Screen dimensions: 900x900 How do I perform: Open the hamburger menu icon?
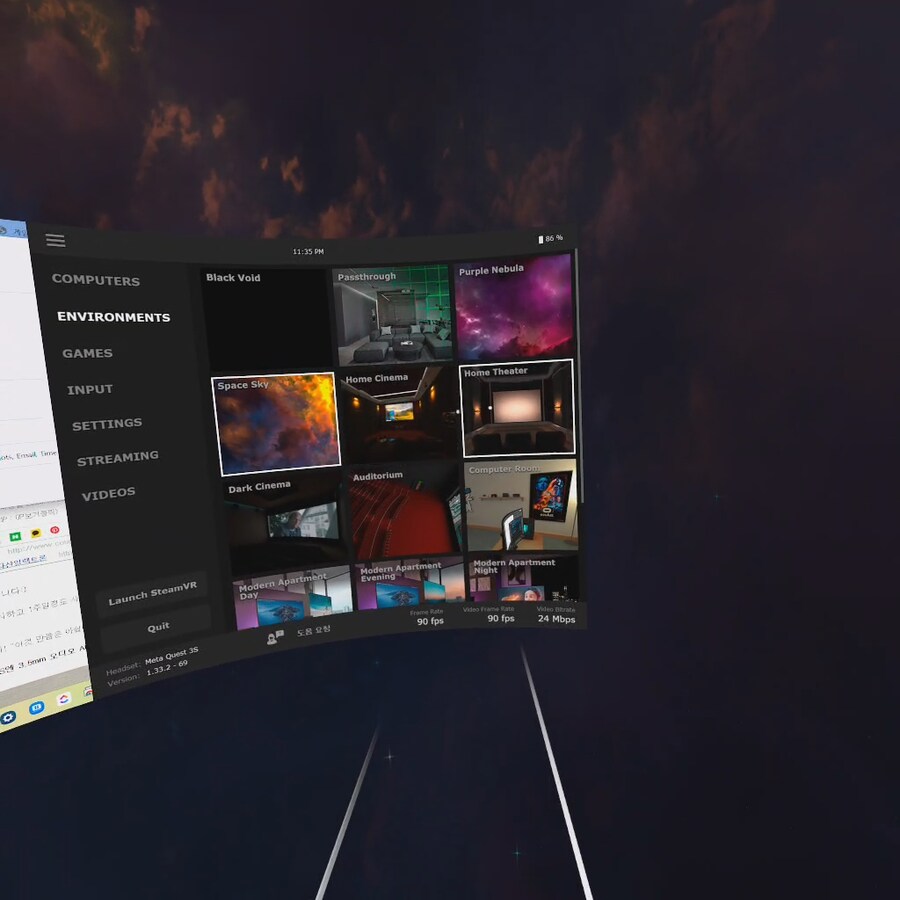tap(55, 240)
